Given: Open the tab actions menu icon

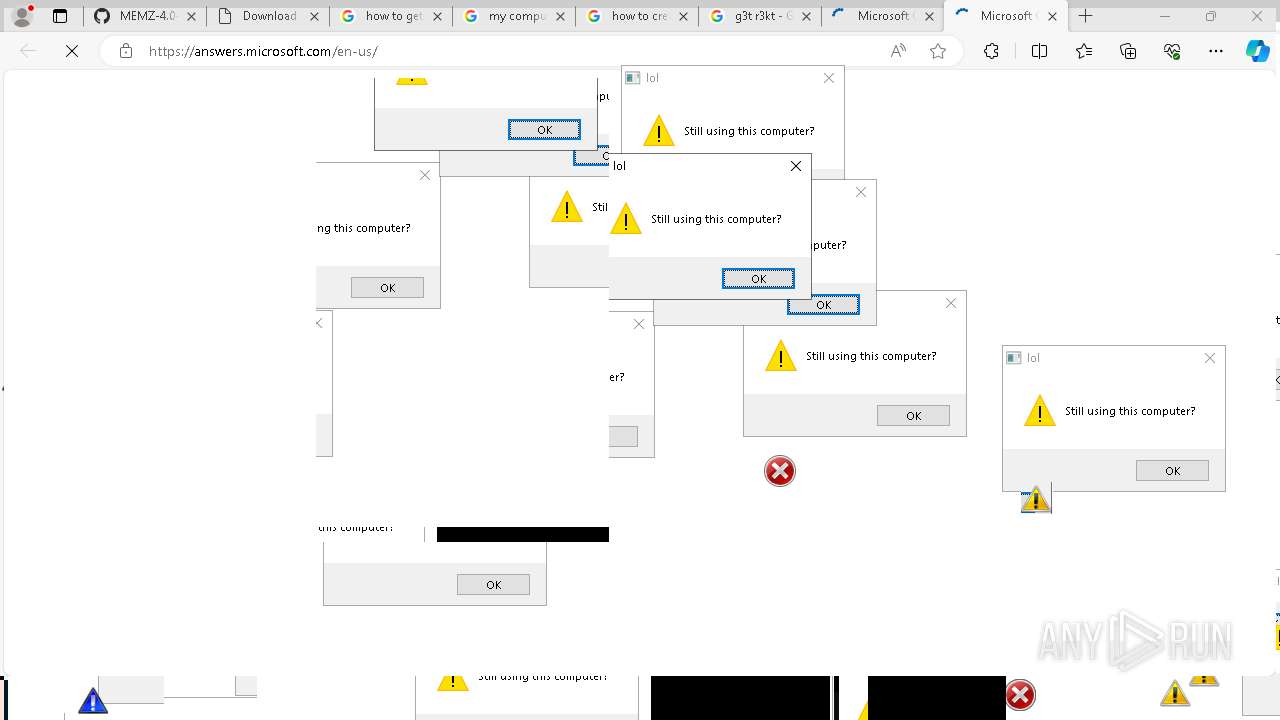Looking at the screenshot, I should [60, 16].
